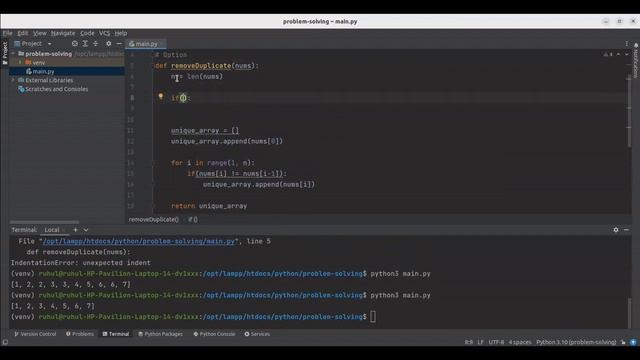Viewport: 640px width, 360px height.
Task: Click the Expand All icon in the Project panel
Action: tap(85, 44)
